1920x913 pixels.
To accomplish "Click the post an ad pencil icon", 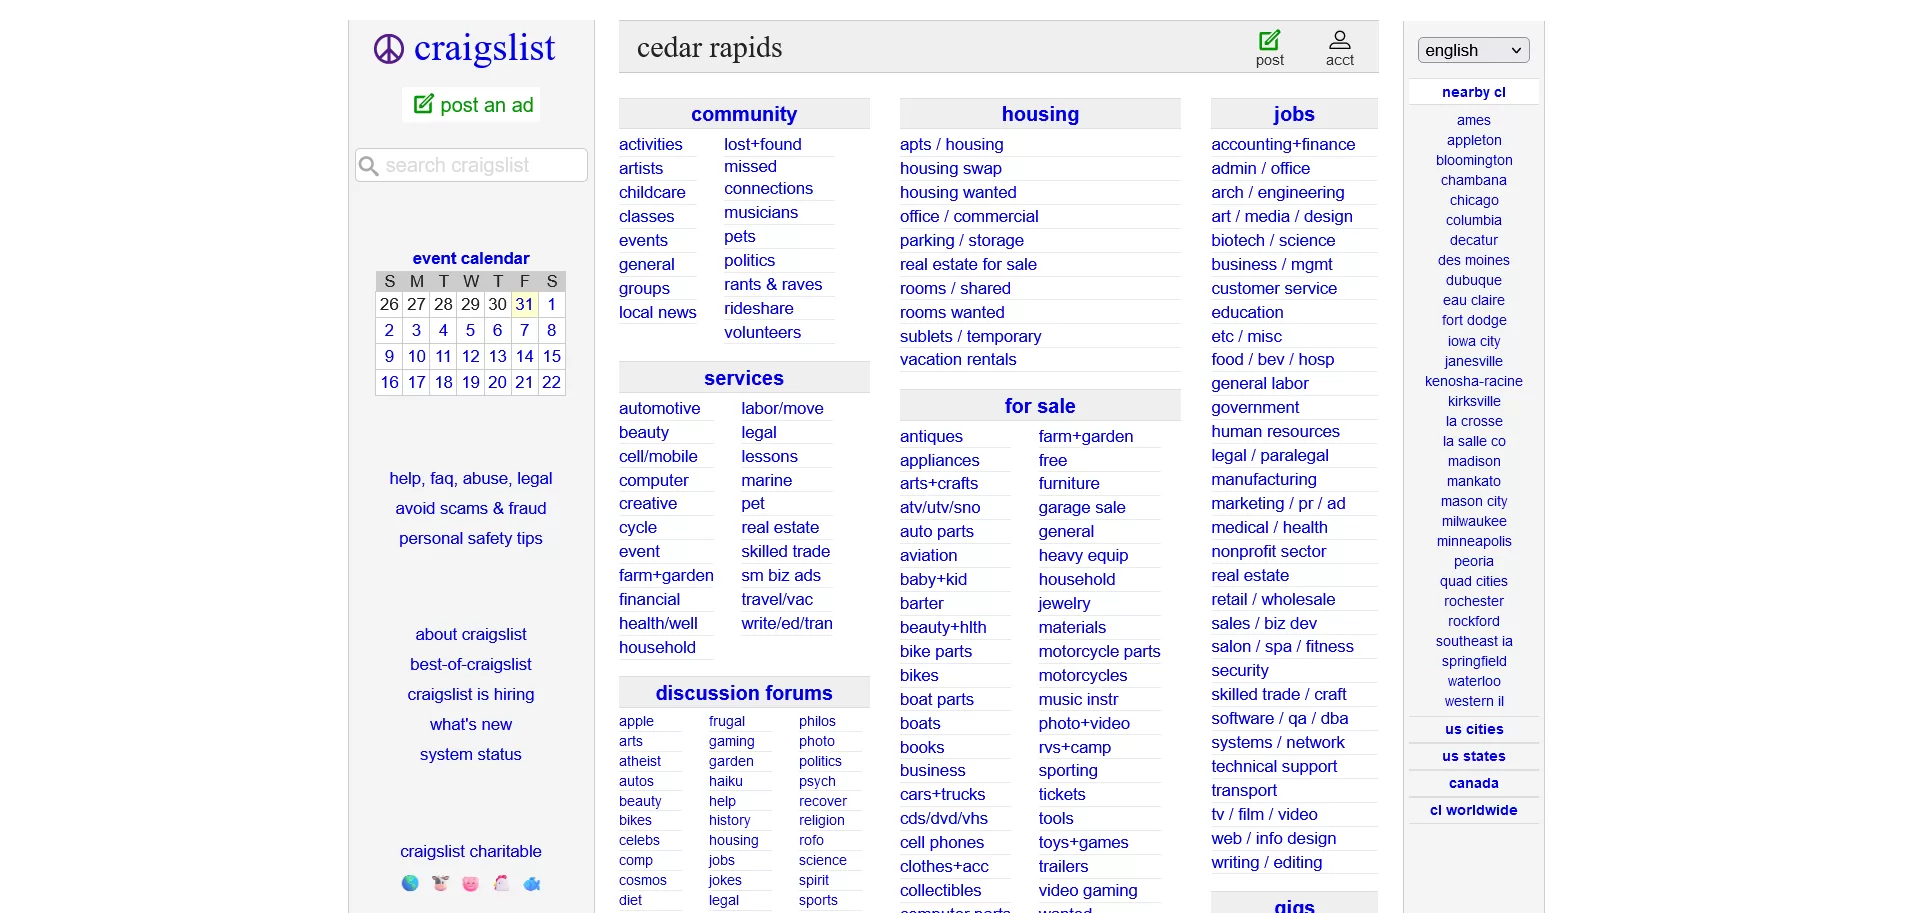I will tap(424, 104).
